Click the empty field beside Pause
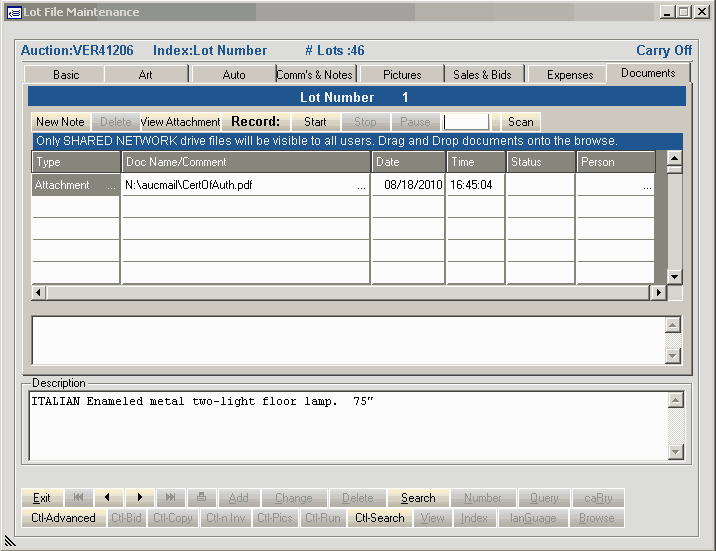 click(x=466, y=122)
